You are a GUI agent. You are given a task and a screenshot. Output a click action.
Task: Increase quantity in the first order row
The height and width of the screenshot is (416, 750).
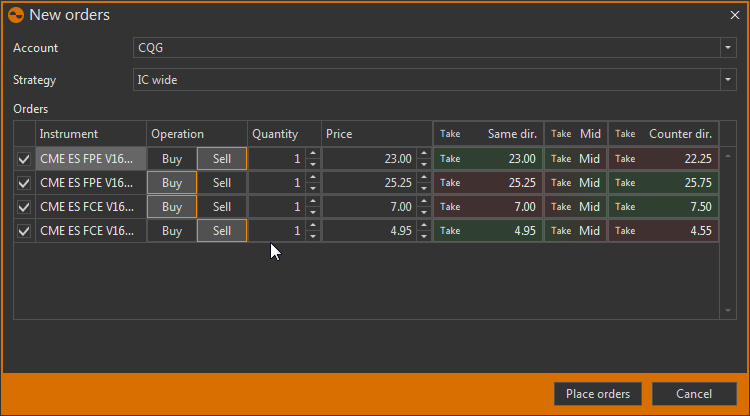(312, 153)
